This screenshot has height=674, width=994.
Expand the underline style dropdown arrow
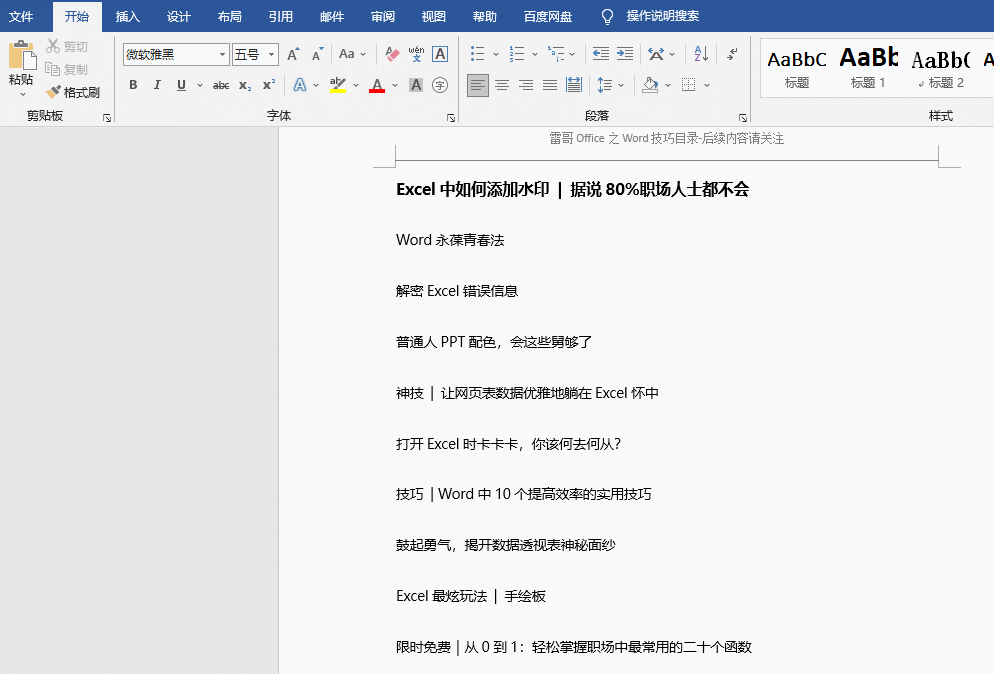(x=200, y=85)
